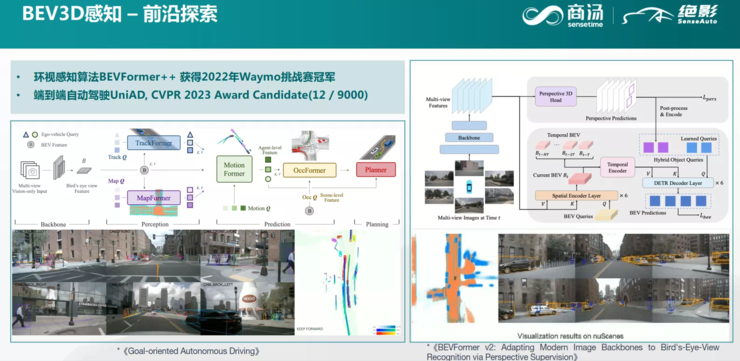Select the bullet mentioning BEVFormer++ and Waymo 2022
The image size is (740, 361).
pyautogui.click(x=185, y=77)
